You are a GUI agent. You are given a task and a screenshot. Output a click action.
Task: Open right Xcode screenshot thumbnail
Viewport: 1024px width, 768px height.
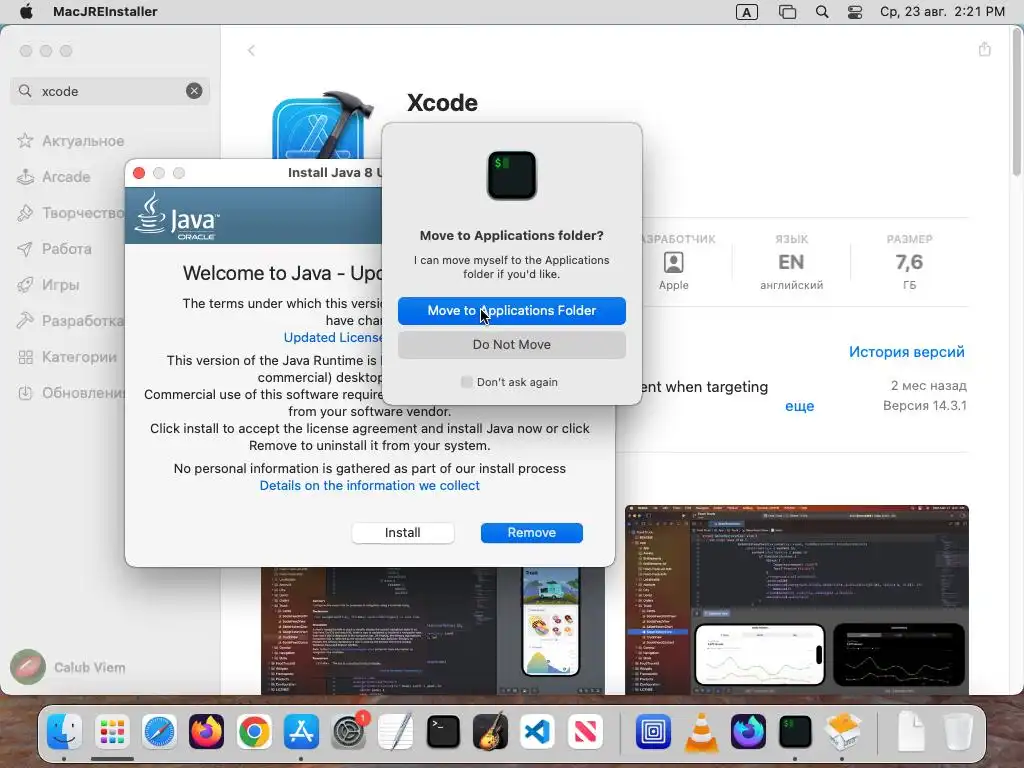pos(797,600)
